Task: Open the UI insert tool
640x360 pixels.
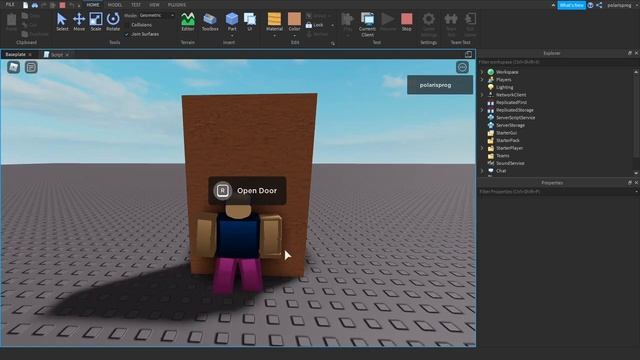Action: (x=249, y=22)
